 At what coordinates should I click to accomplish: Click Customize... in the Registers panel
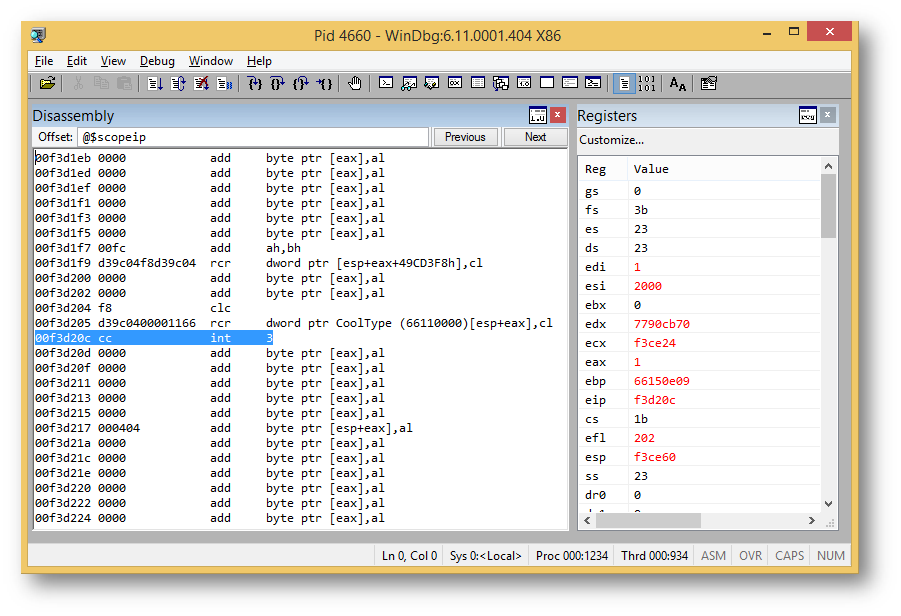point(611,140)
